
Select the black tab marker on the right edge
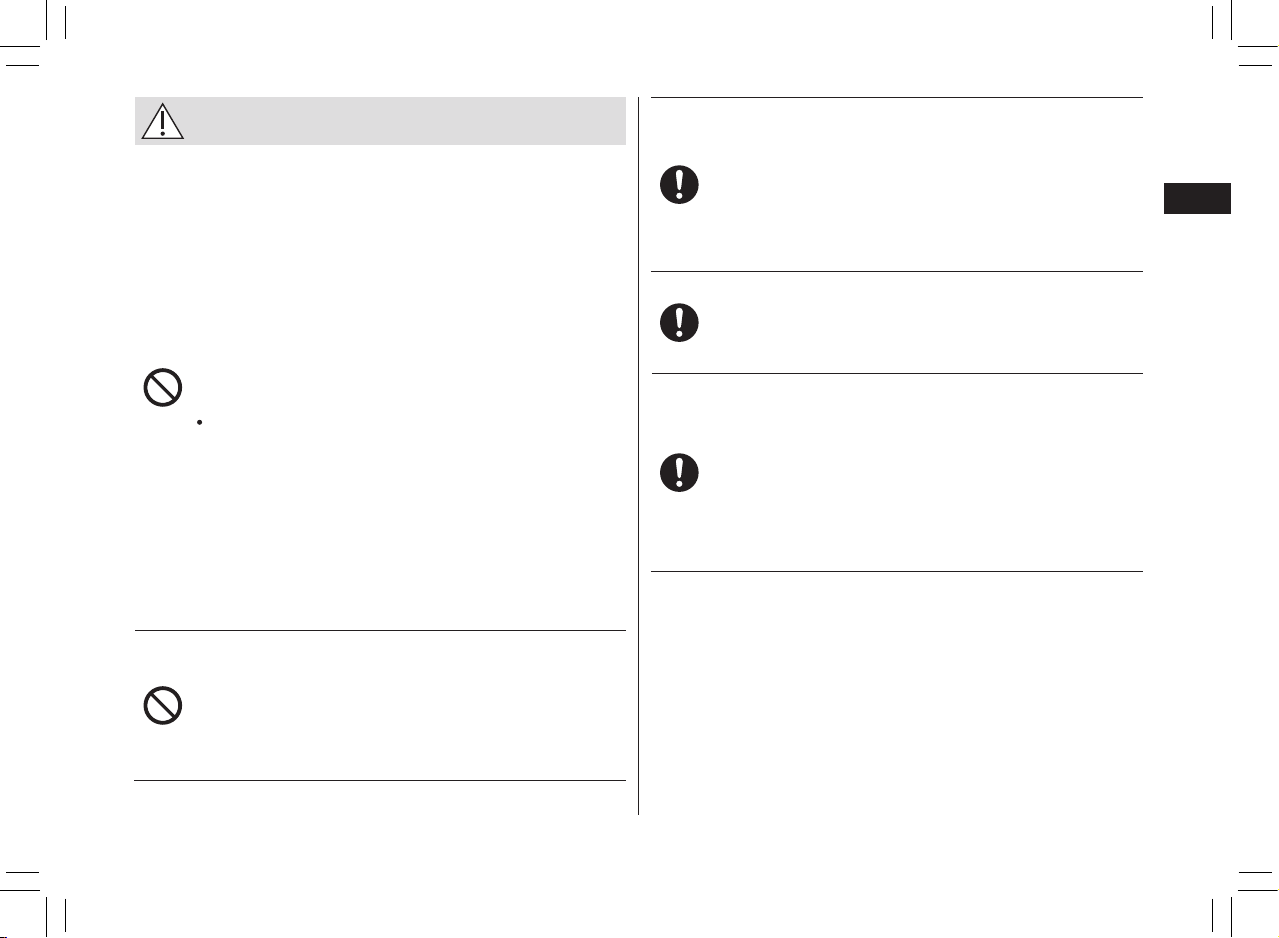(x=1197, y=198)
